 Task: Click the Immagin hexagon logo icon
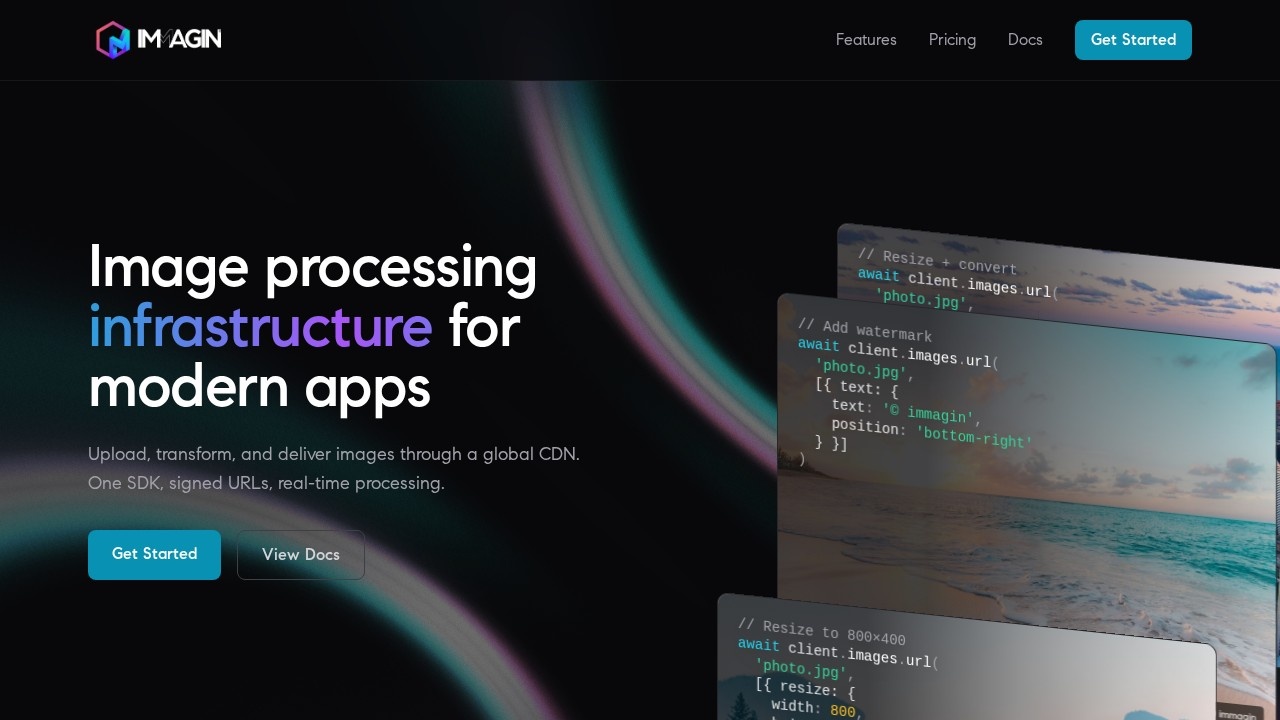113,40
